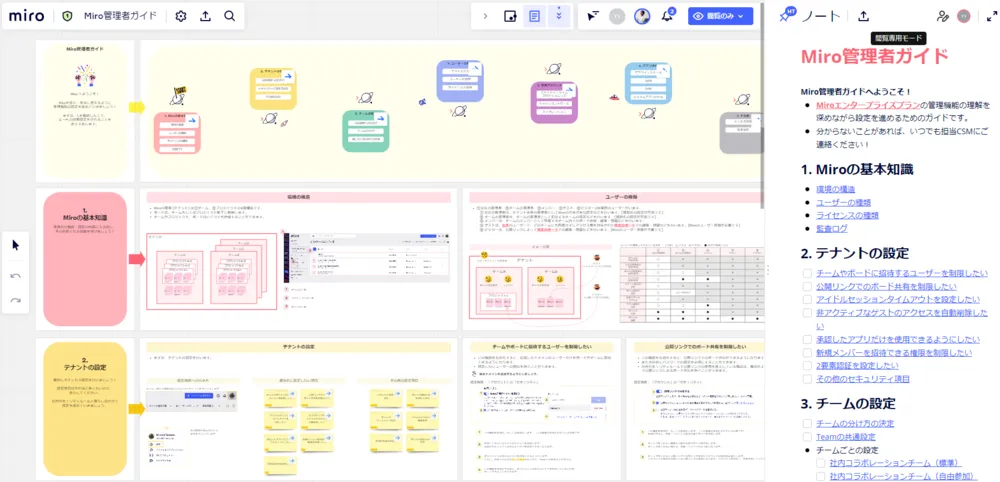
Task: Toggle the notes panel icon in toolbar
Action: click(535, 16)
